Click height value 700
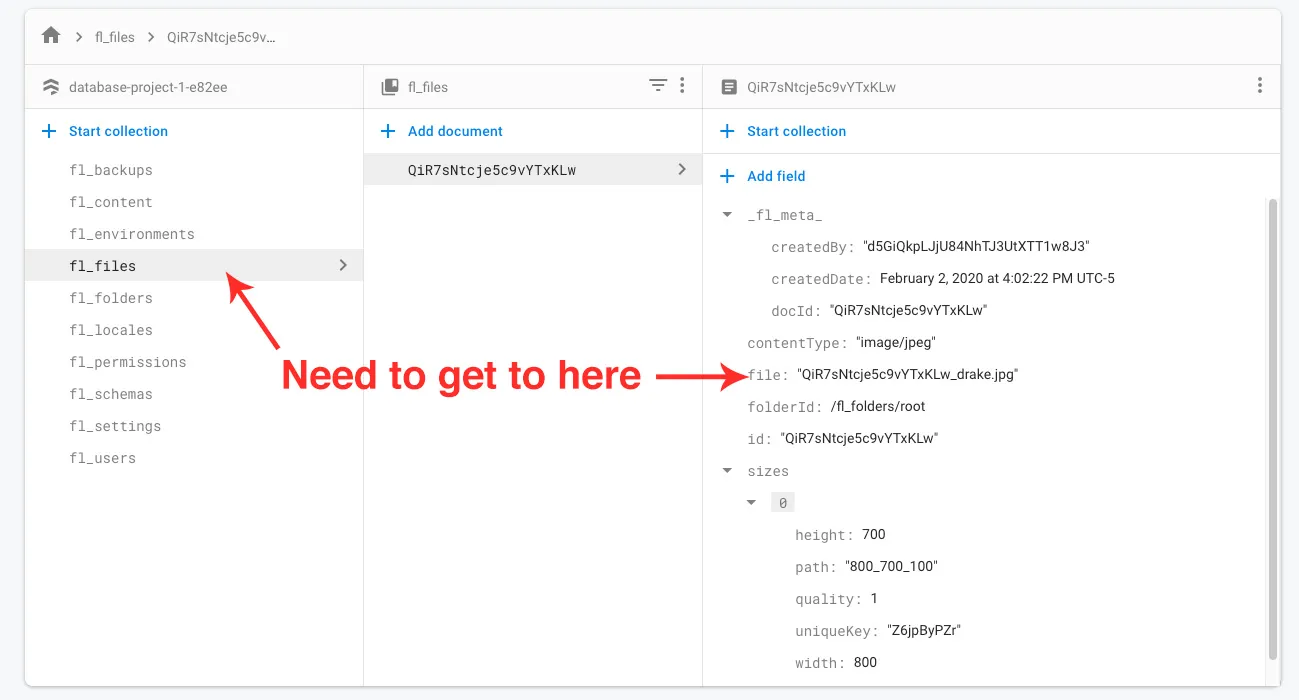Viewport: 1299px width, 700px height. pos(874,535)
